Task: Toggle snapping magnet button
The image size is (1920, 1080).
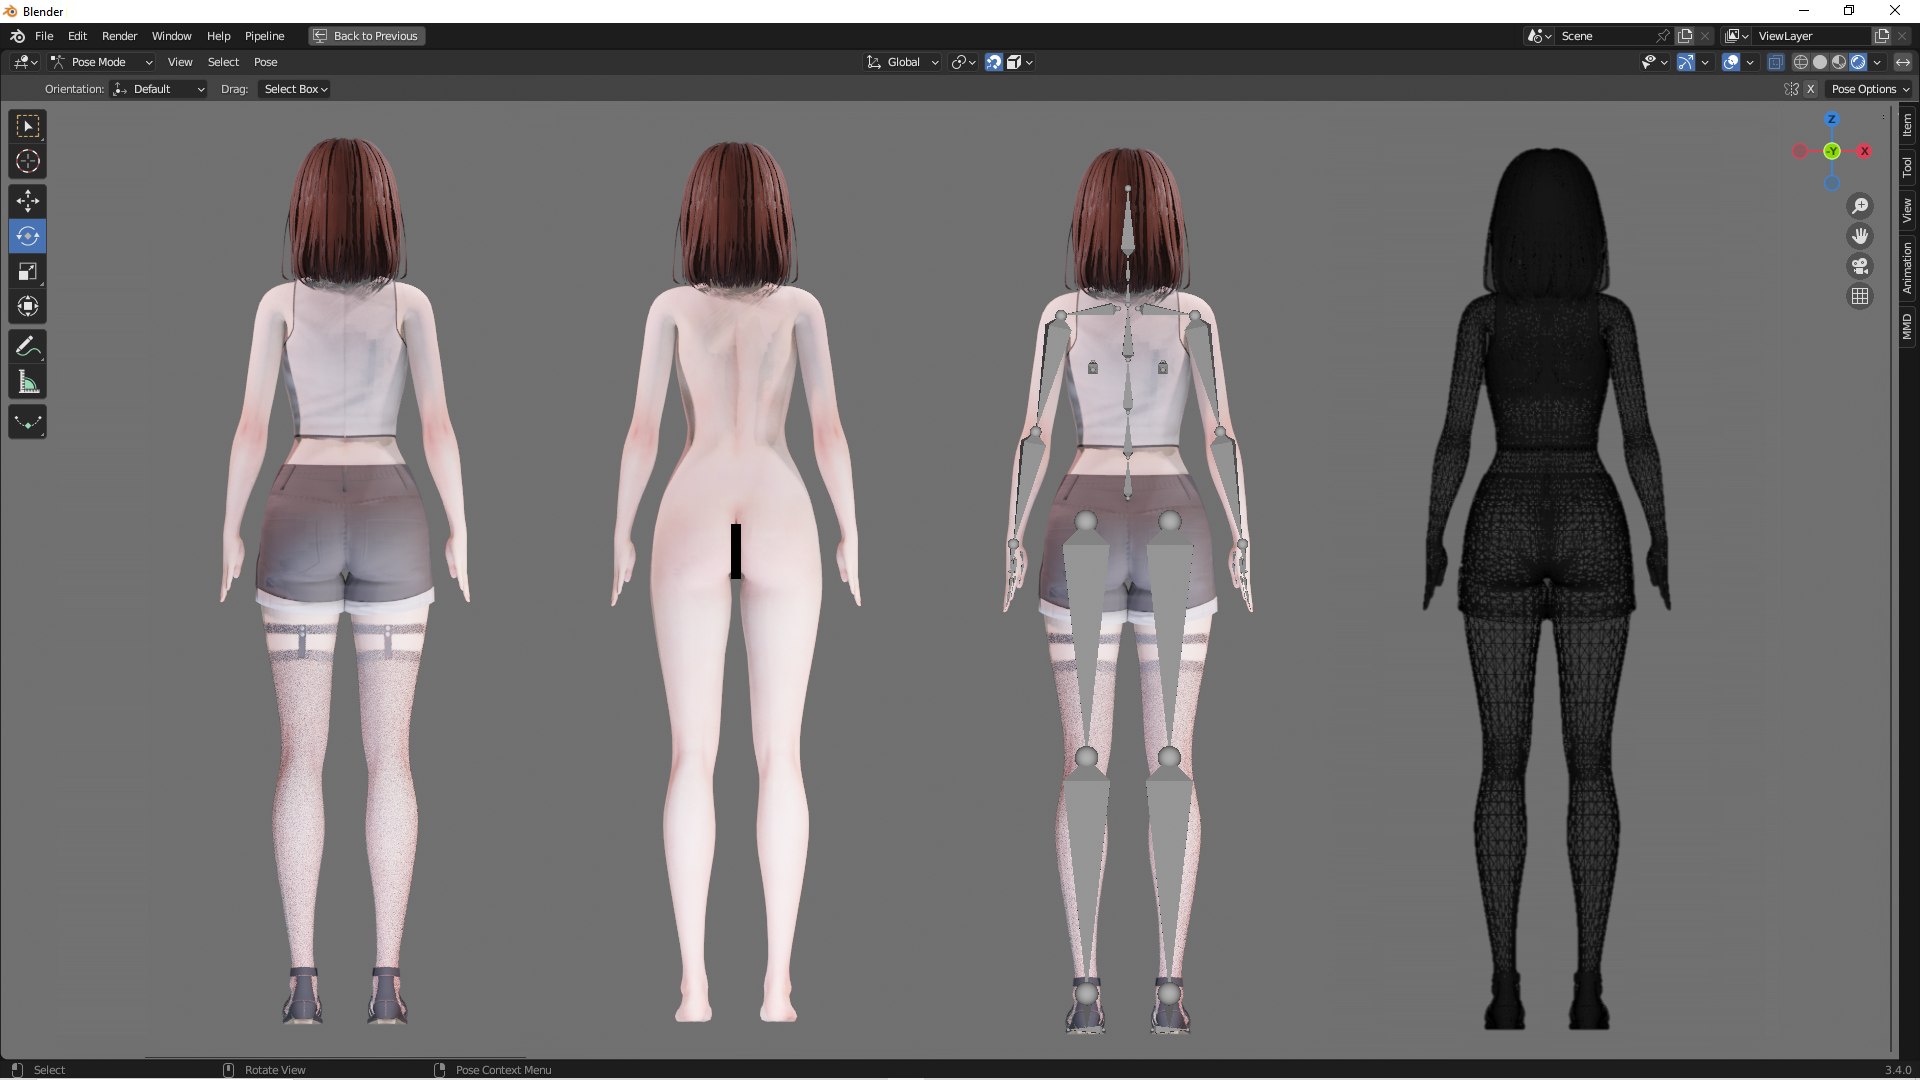Action: pos(994,62)
